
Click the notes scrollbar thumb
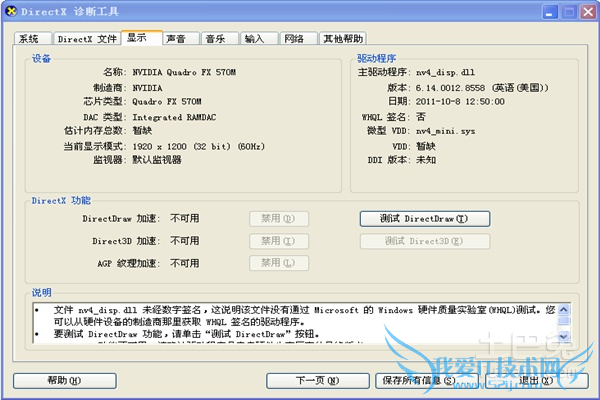tap(564, 321)
